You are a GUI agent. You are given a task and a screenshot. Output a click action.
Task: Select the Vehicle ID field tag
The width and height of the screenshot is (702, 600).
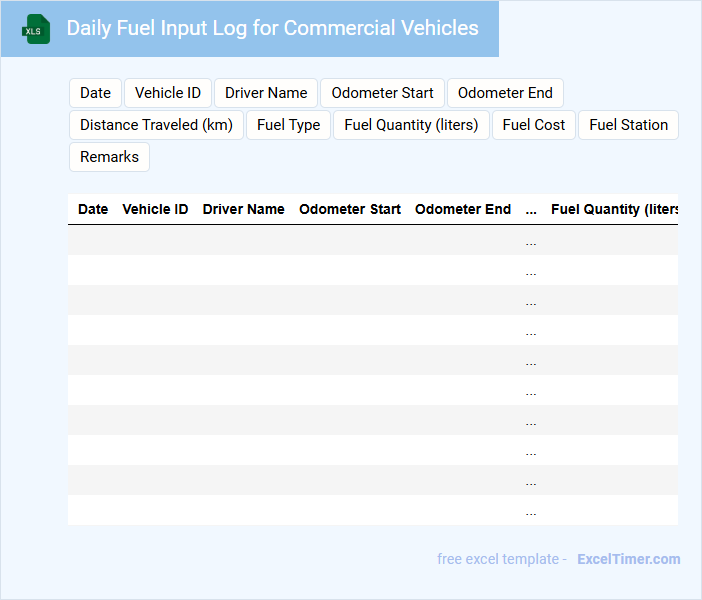167,93
